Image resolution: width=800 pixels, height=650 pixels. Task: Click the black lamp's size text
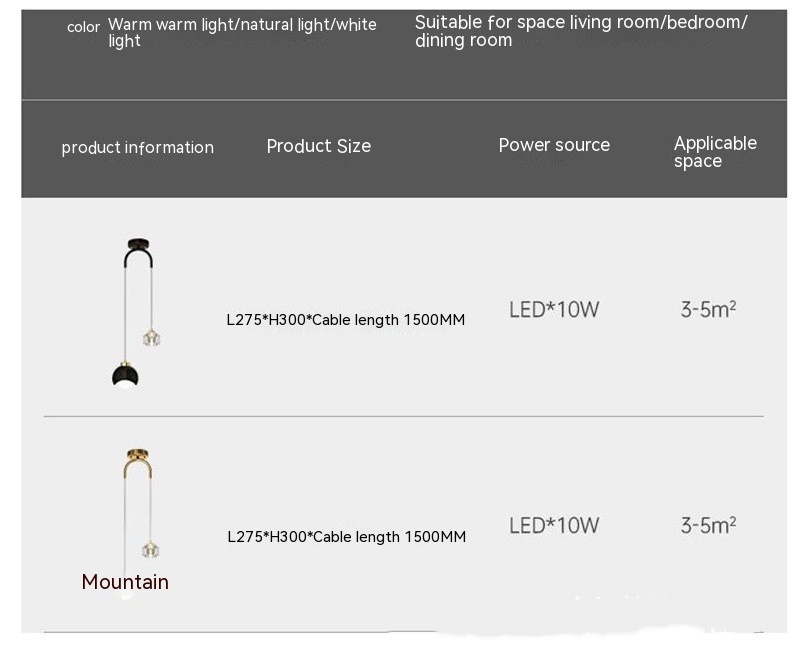[x=345, y=320]
